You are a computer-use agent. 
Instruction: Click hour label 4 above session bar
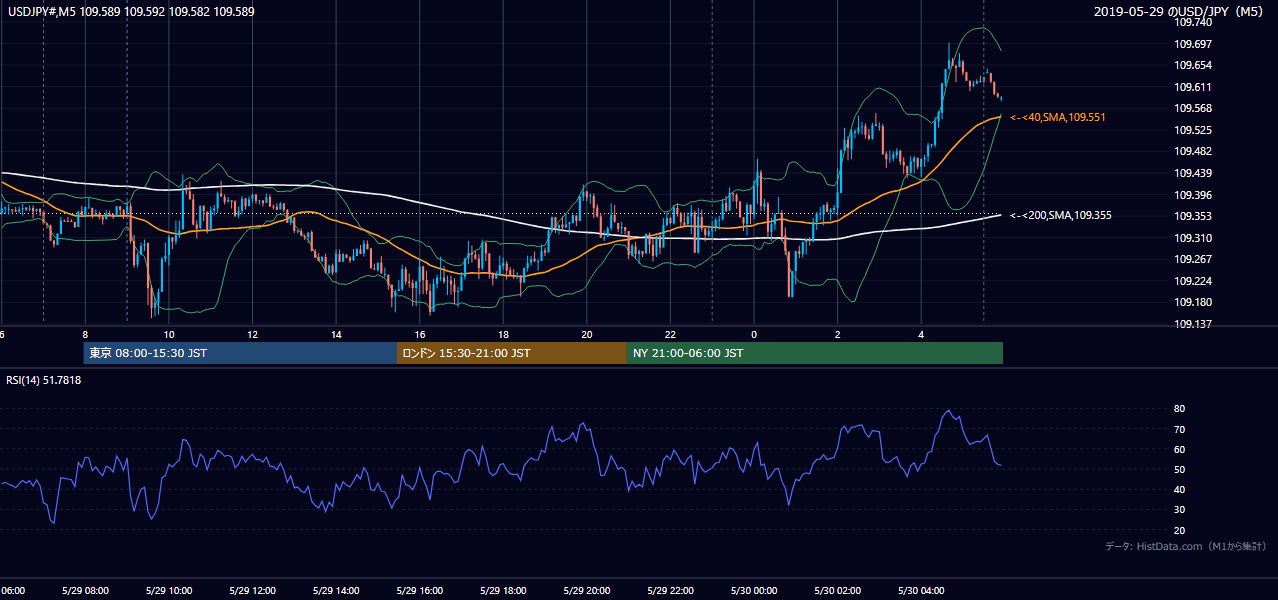point(921,334)
